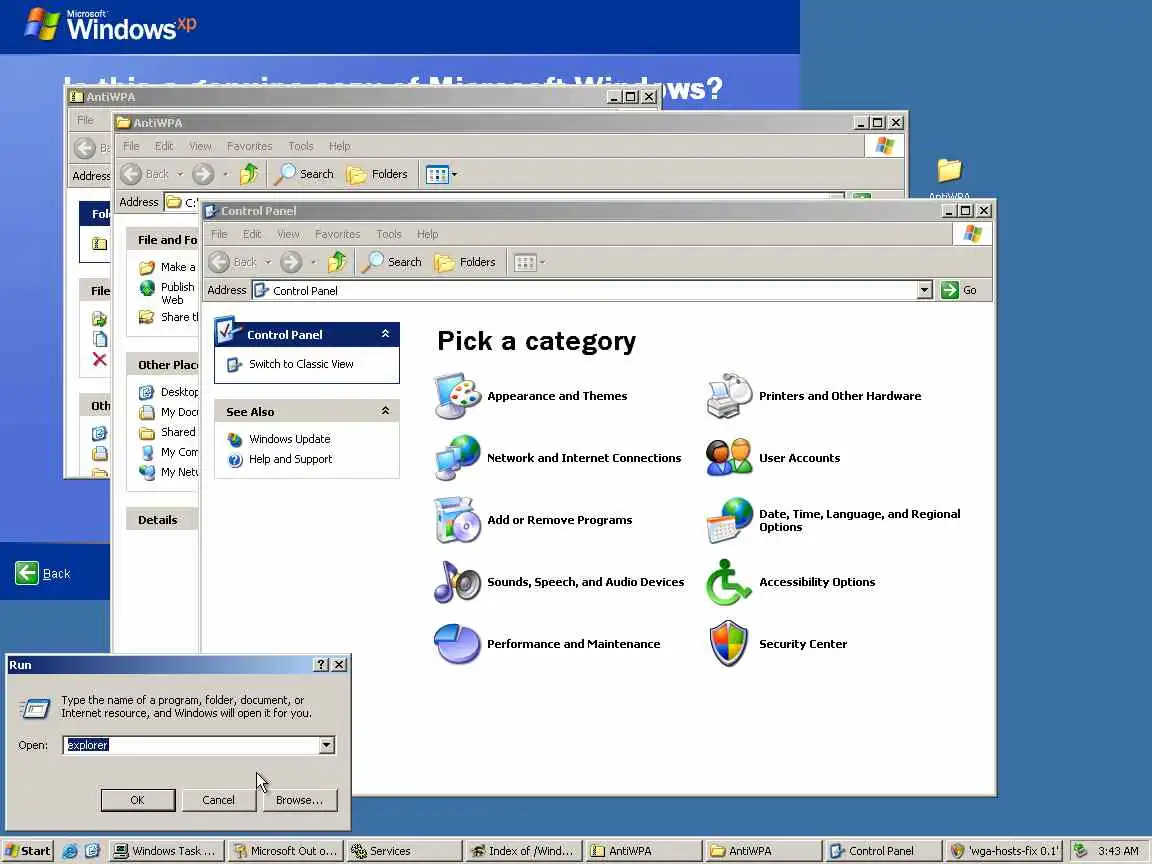The width and height of the screenshot is (1152, 864).
Task: Open Help menu in AntiWPA folder window
Action: point(339,146)
